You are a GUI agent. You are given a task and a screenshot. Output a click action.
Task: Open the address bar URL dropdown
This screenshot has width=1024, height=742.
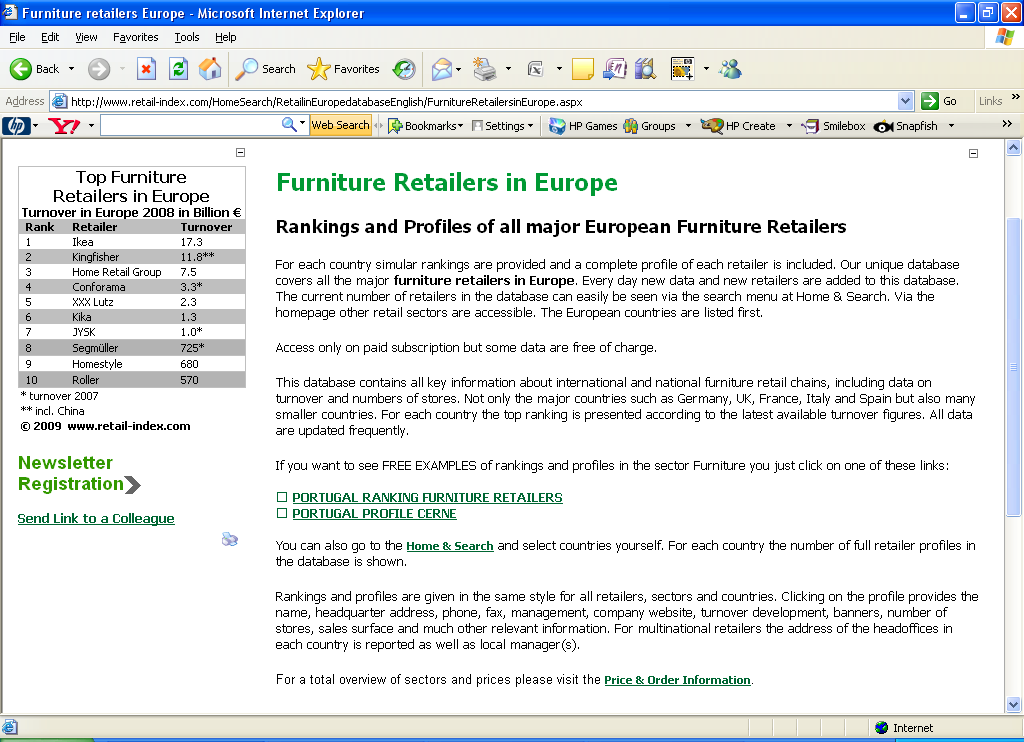click(906, 101)
